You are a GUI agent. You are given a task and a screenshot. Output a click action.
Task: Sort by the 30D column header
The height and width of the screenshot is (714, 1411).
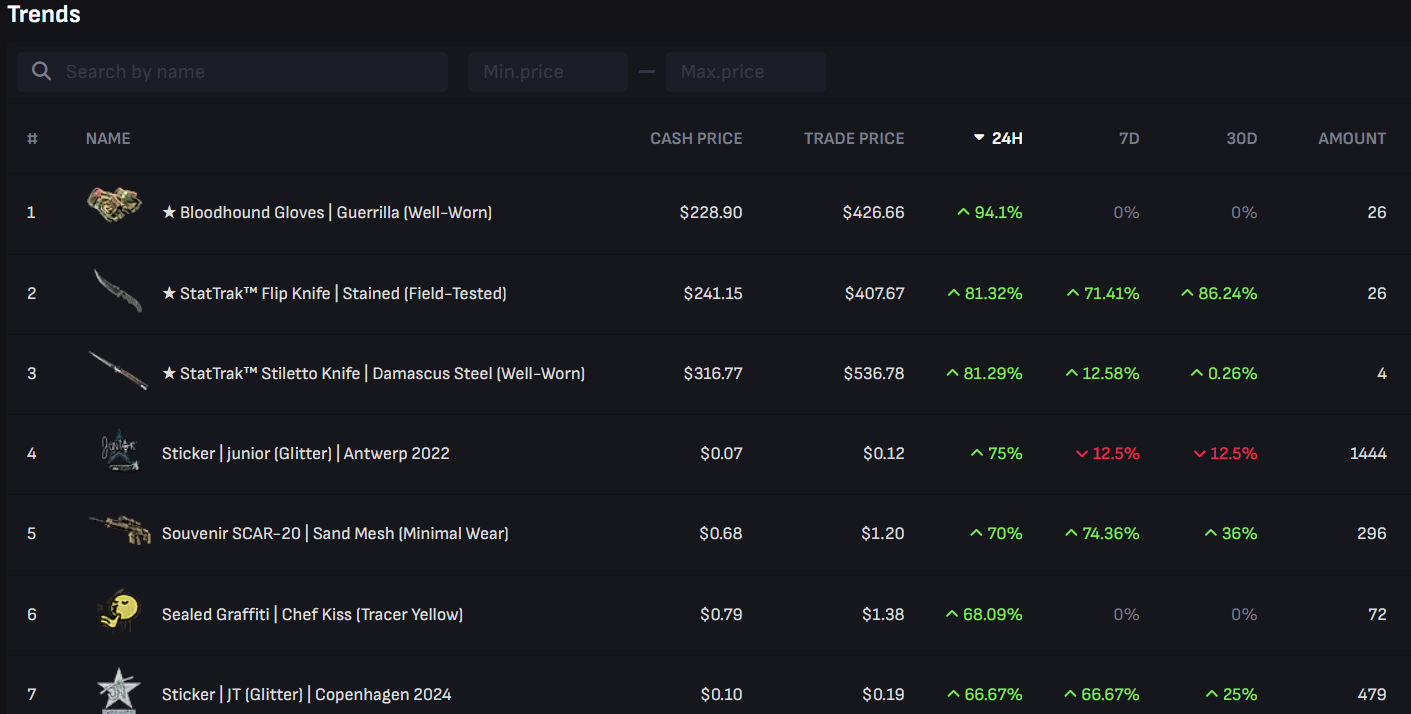pos(1241,139)
